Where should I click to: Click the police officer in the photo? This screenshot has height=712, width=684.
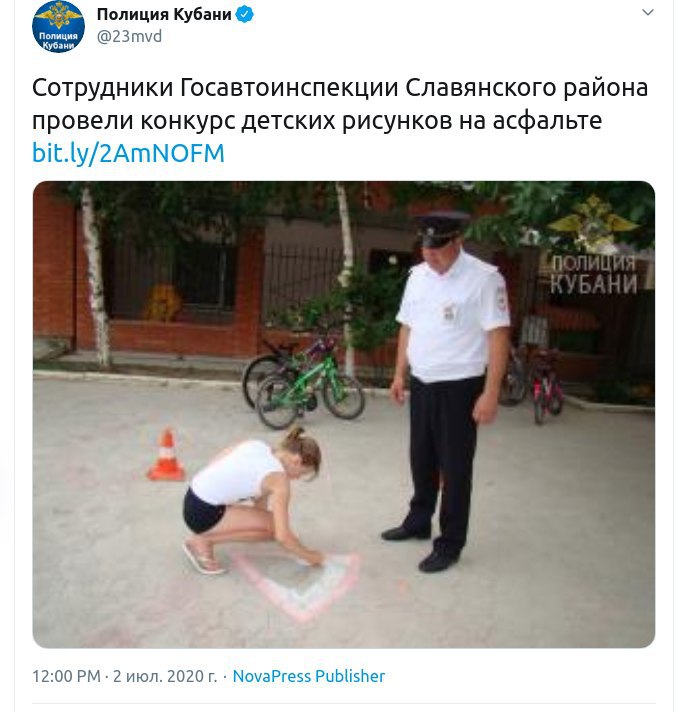[447, 391]
